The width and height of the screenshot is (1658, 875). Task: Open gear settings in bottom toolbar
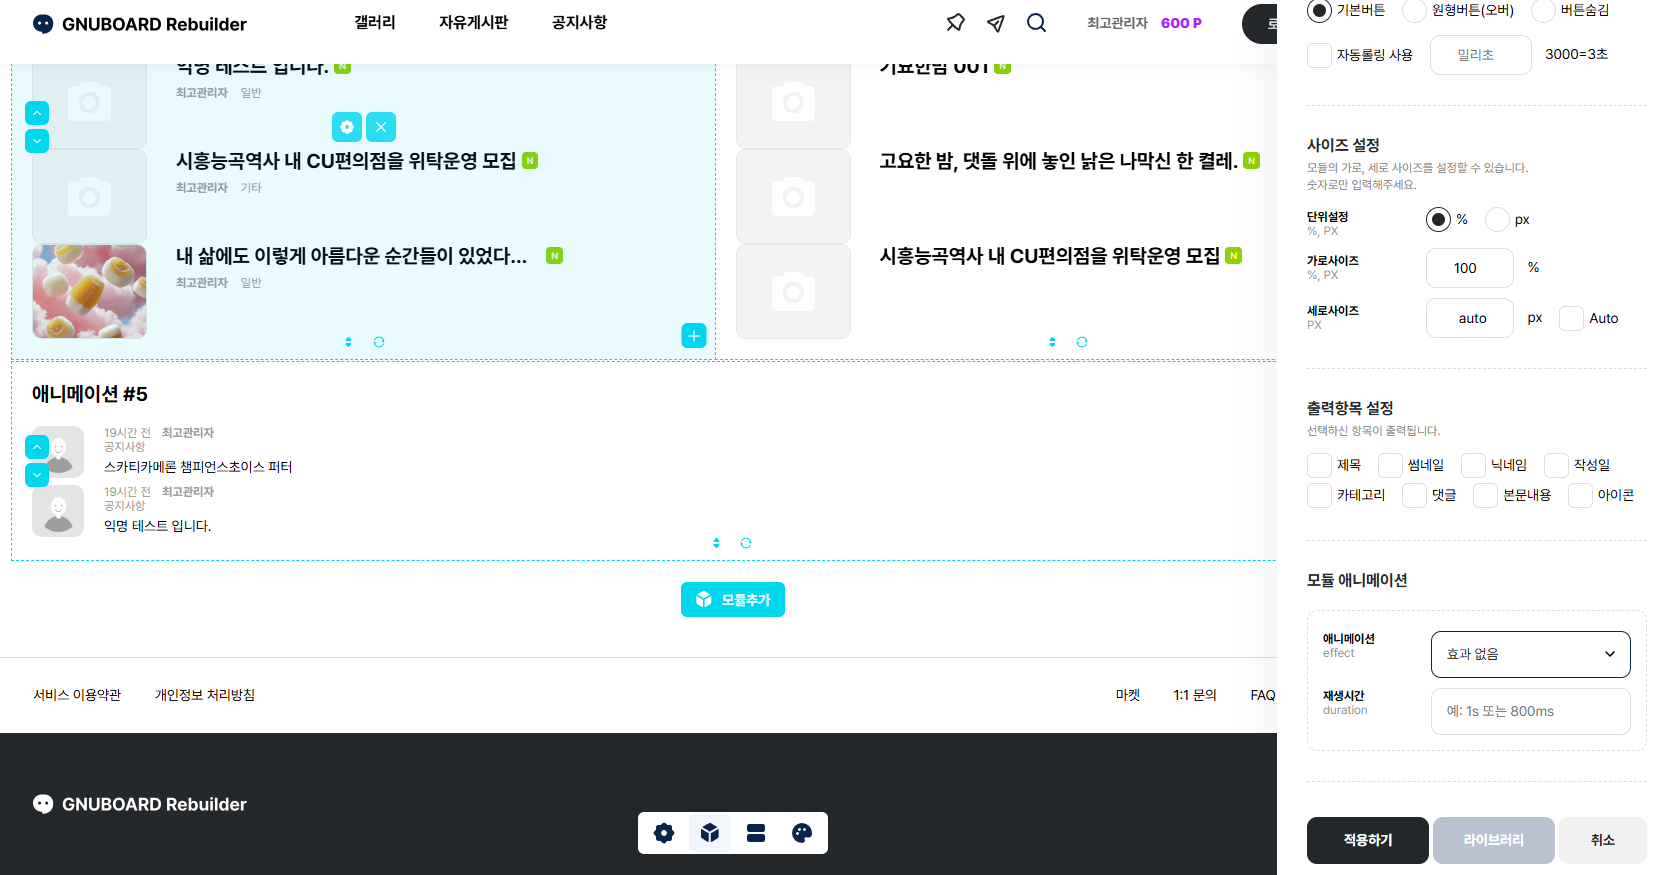coord(664,833)
